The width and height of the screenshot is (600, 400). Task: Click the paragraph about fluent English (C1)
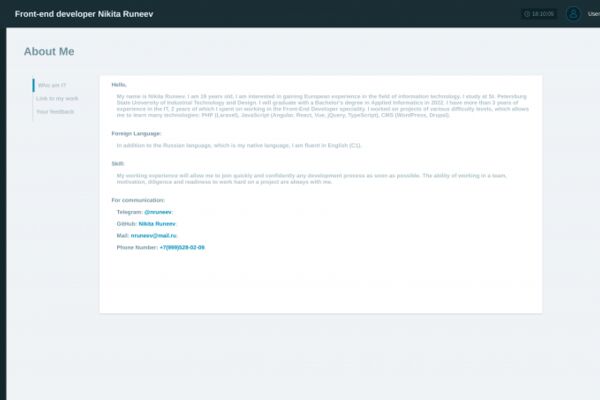(x=239, y=145)
